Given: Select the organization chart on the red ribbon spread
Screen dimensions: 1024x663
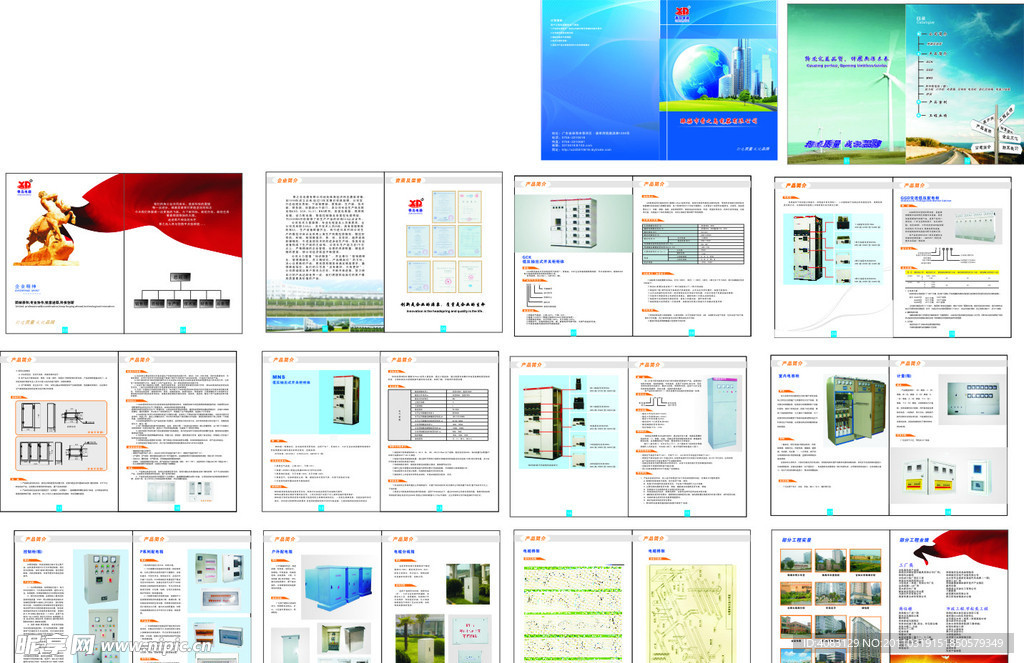Looking at the screenshot, I should [182, 291].
